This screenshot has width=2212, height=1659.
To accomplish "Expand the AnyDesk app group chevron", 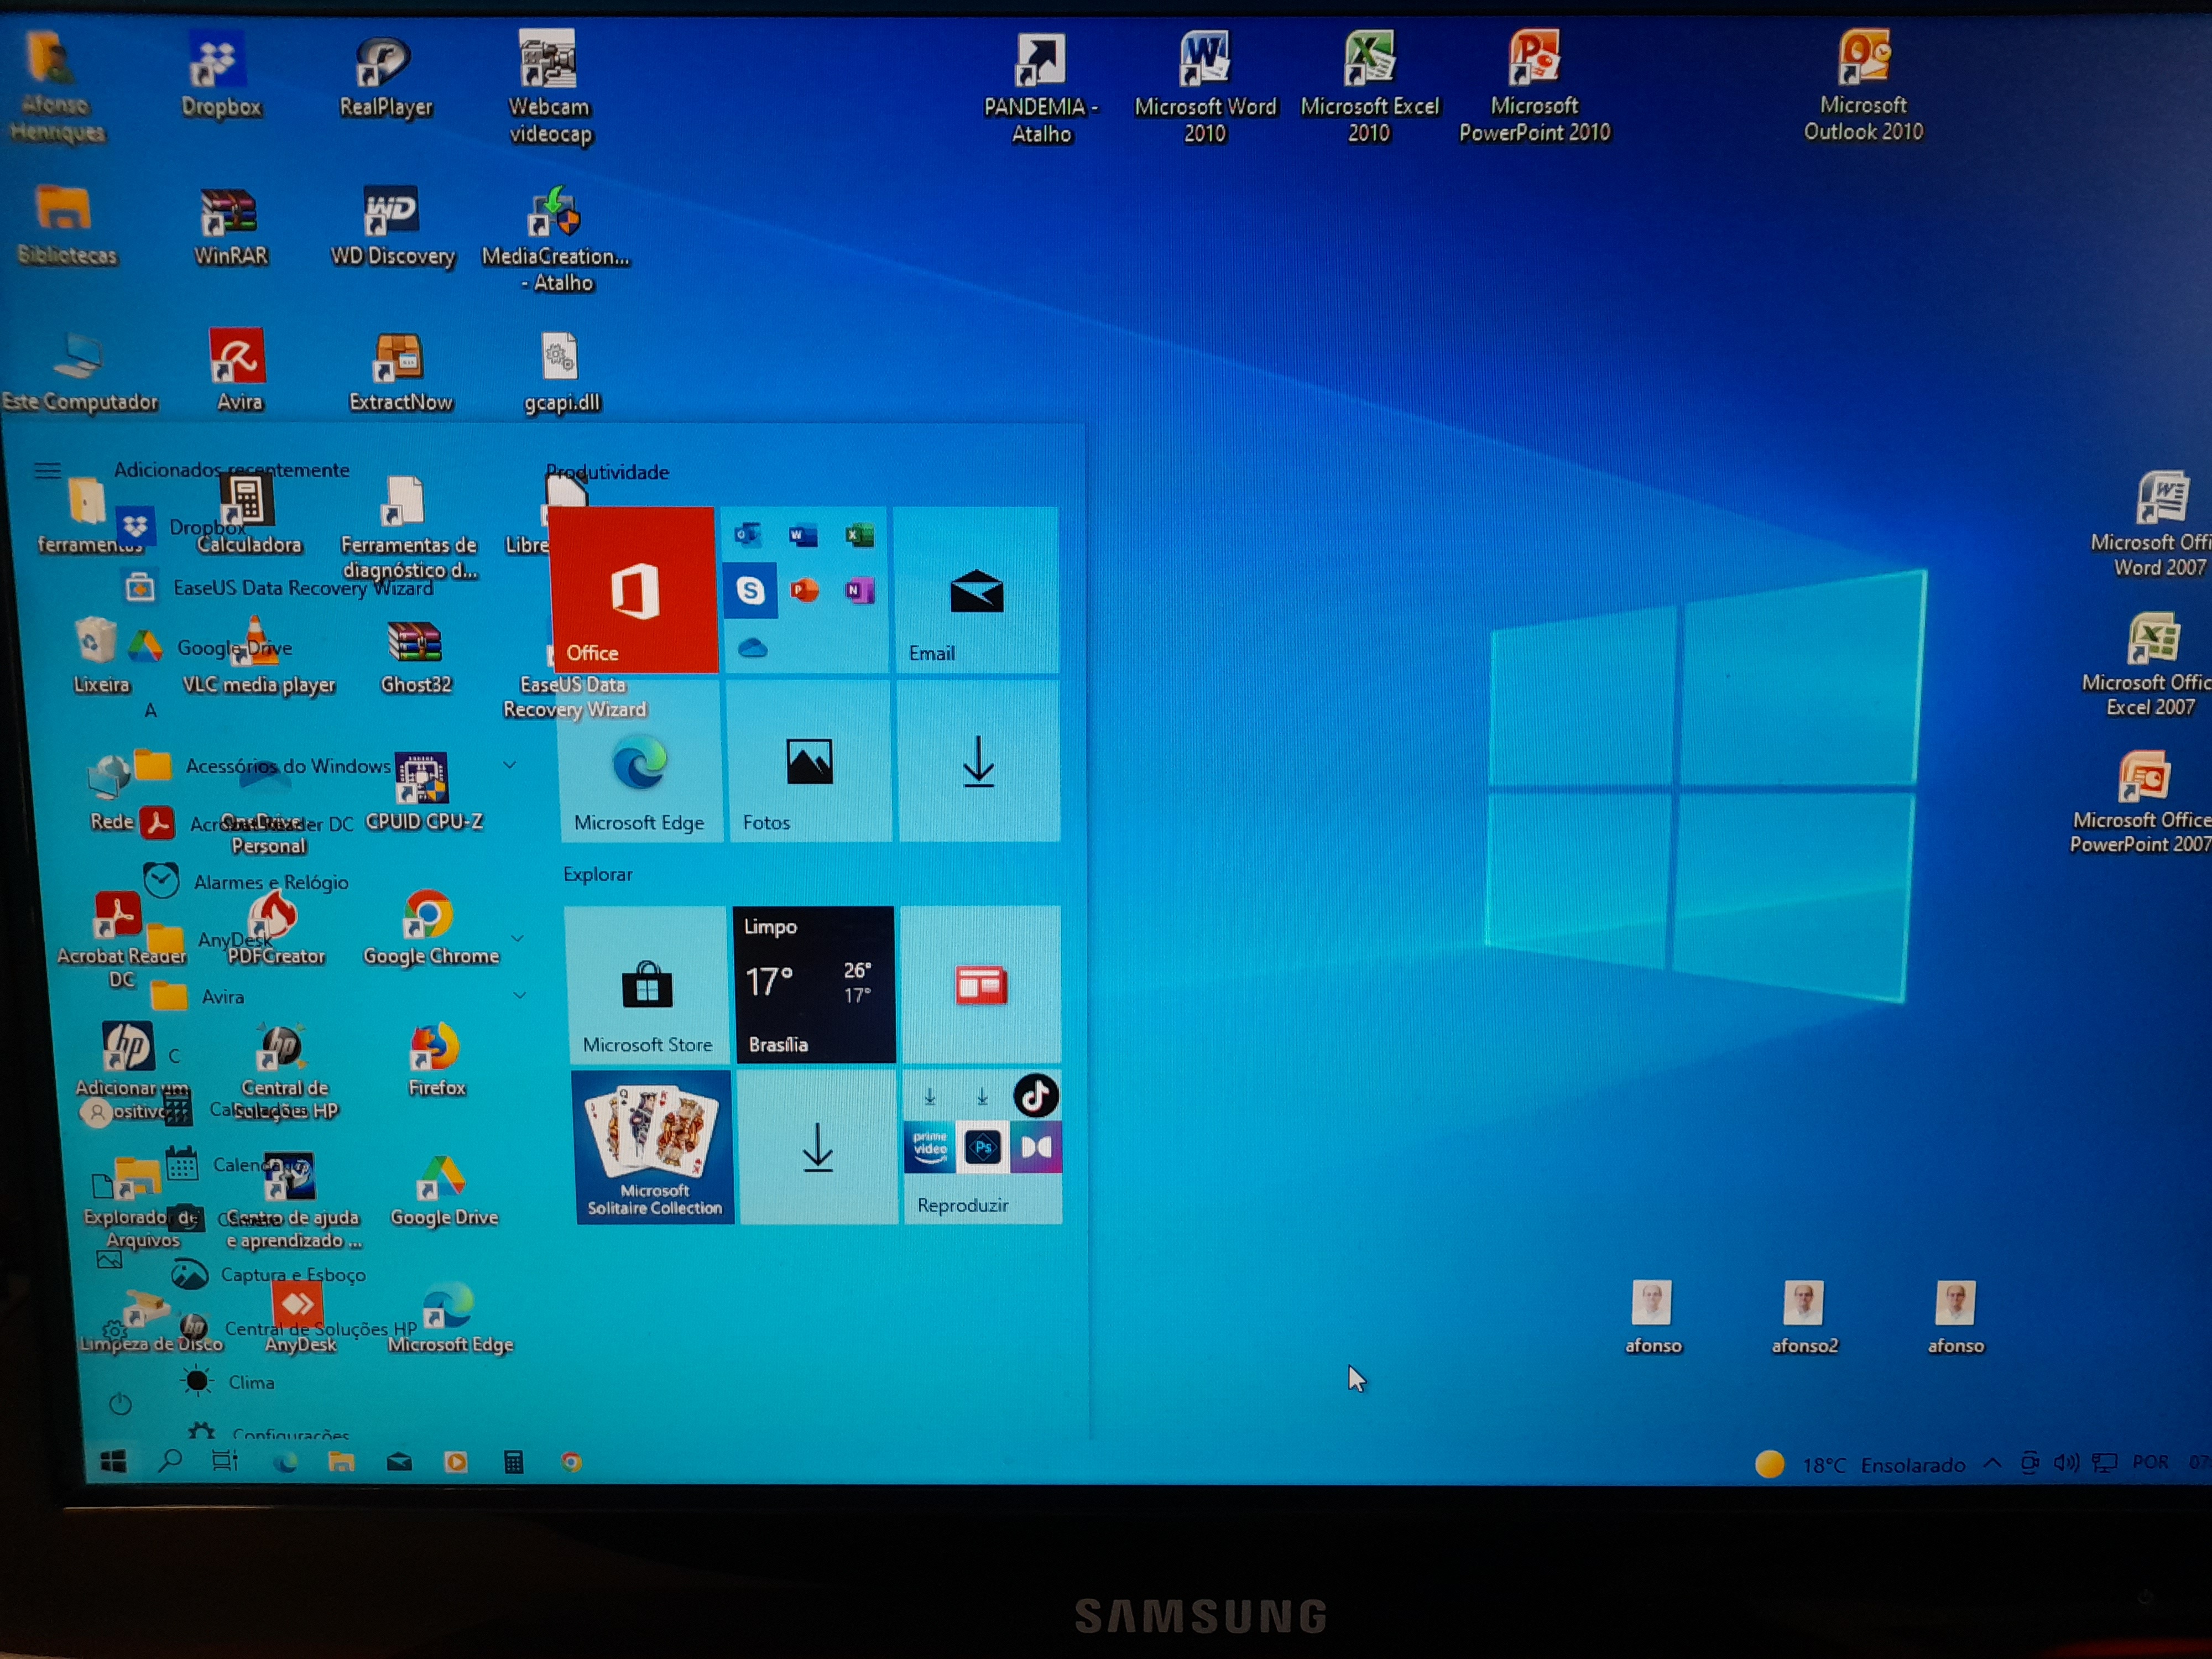I will (518, 938).
